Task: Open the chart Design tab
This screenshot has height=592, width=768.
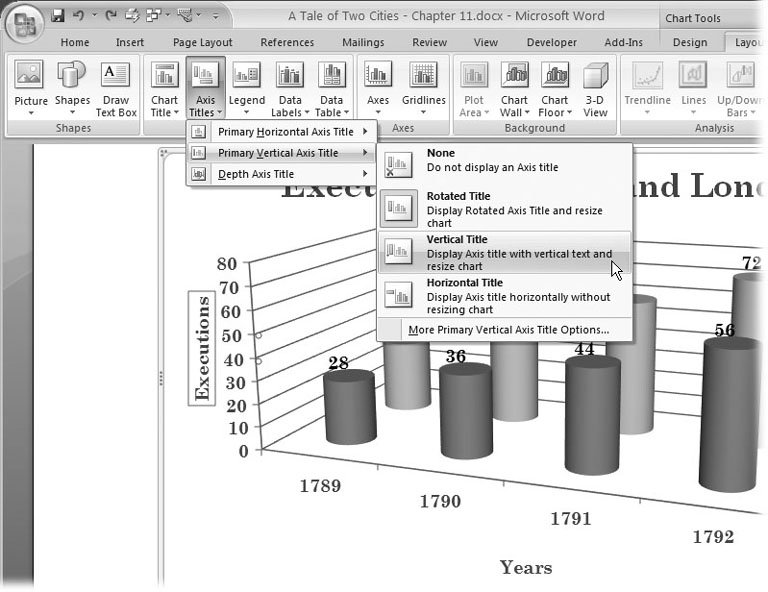Action: coord(690,43)
